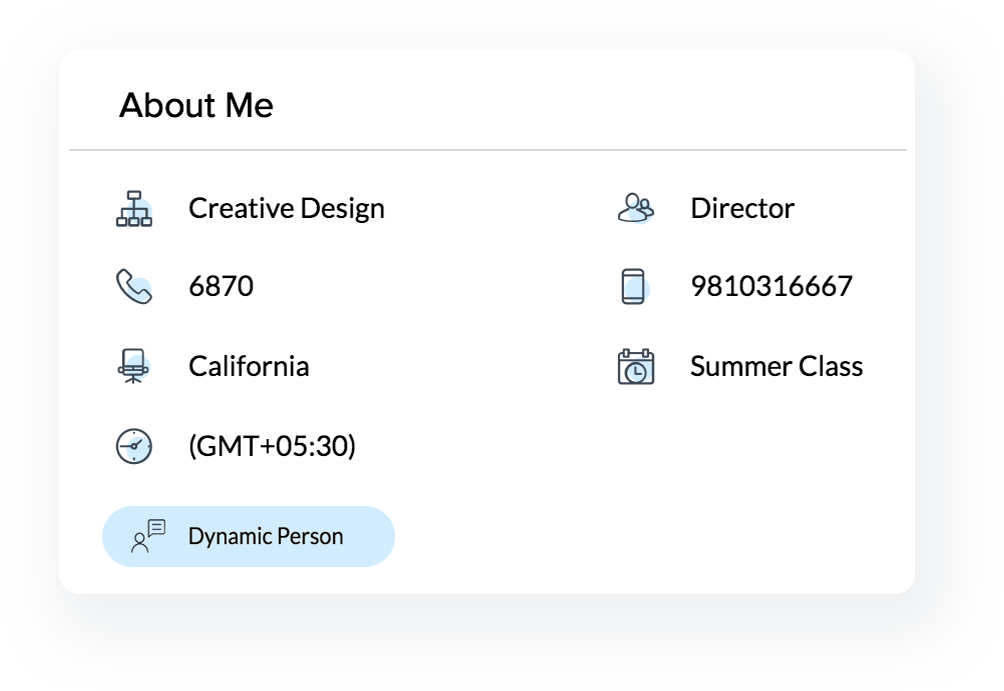Screen dimensions: 1004x691
Task: Select the Creative Design department text
Action: point(286,209)
